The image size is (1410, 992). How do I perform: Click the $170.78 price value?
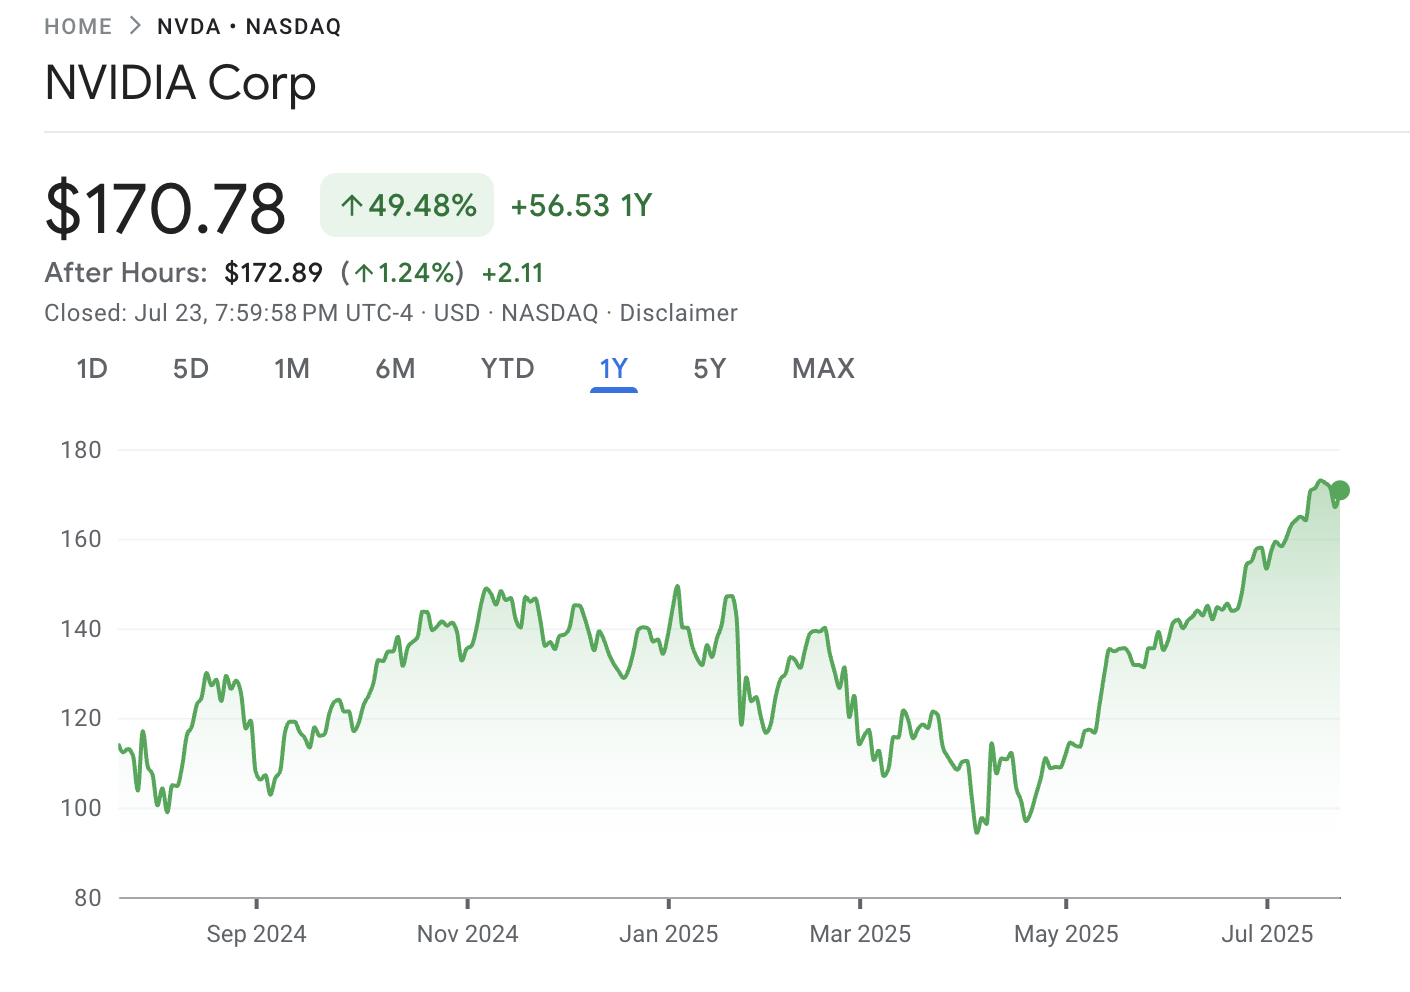tap(165, 208)
